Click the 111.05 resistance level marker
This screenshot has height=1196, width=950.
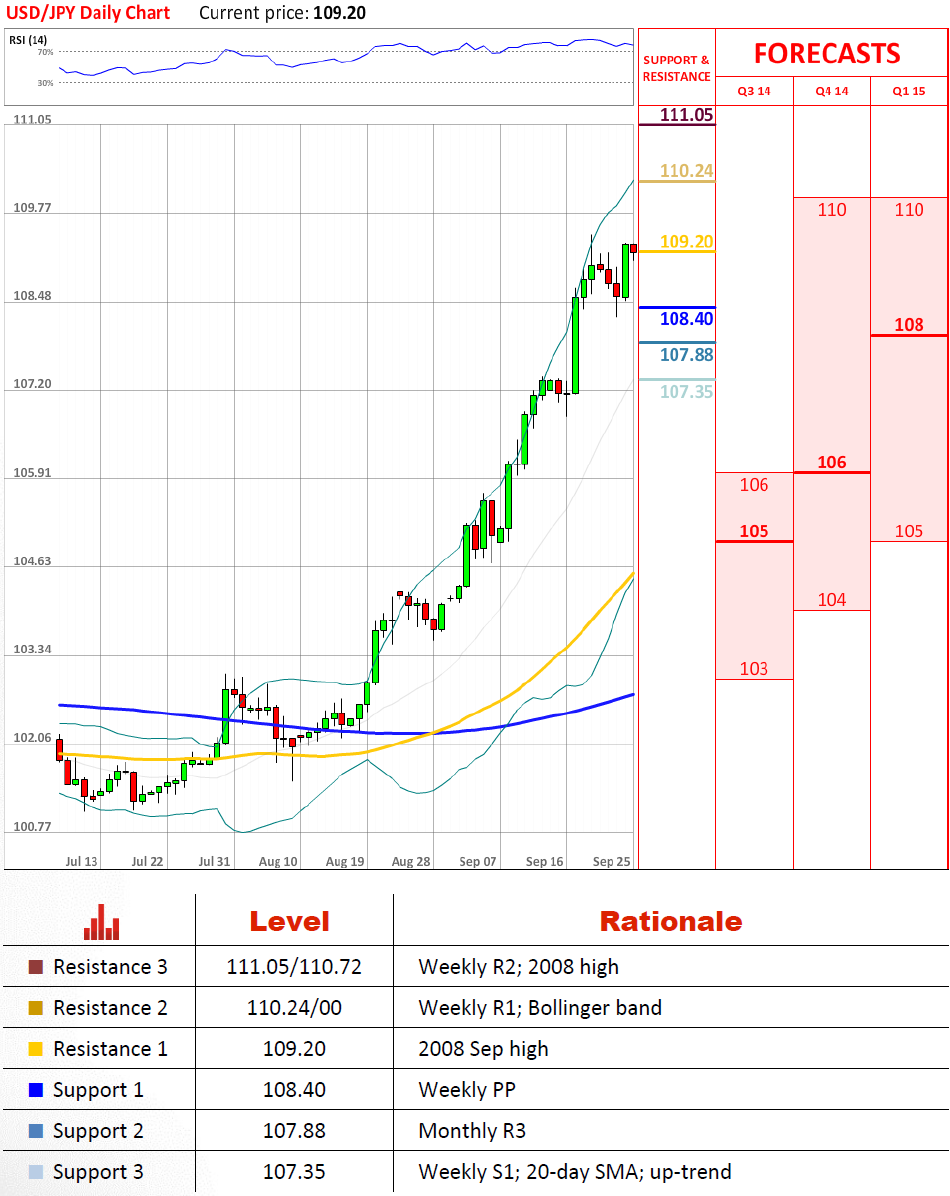pyautogui.click(x=686, y=115)
